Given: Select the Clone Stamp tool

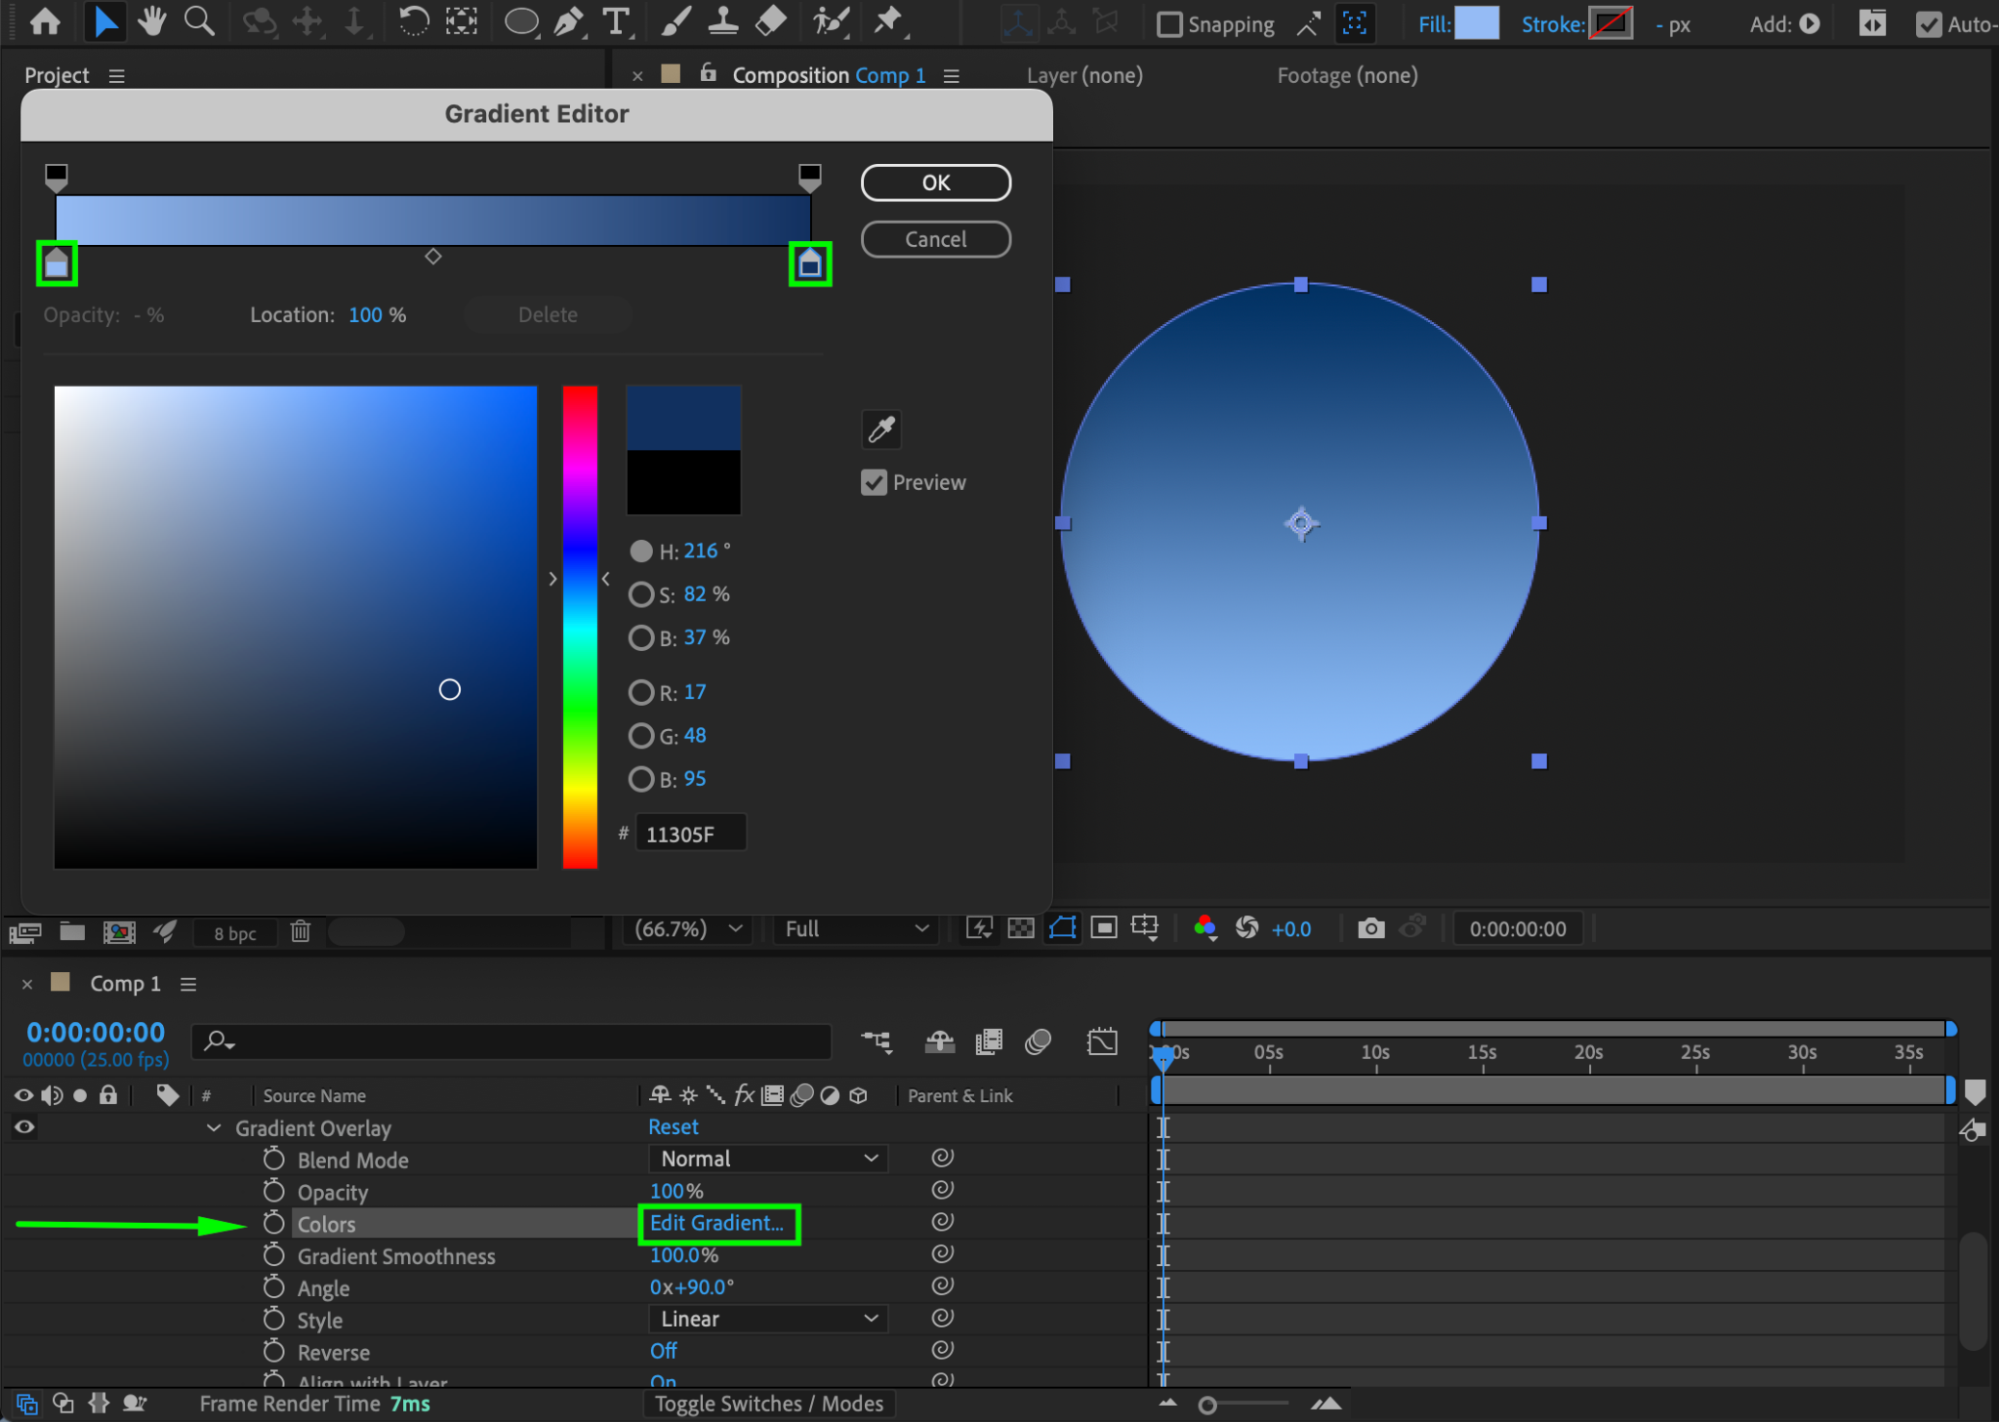Looking at the screenshot, I should tap(723, 22).
